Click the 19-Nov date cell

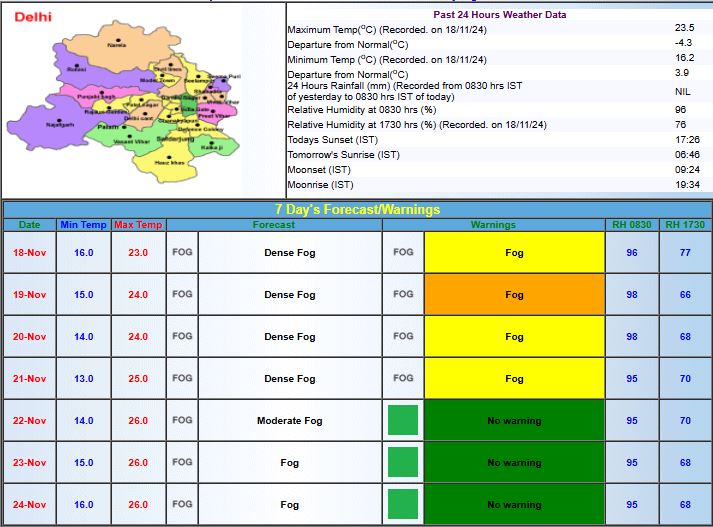tap(30, 295)
